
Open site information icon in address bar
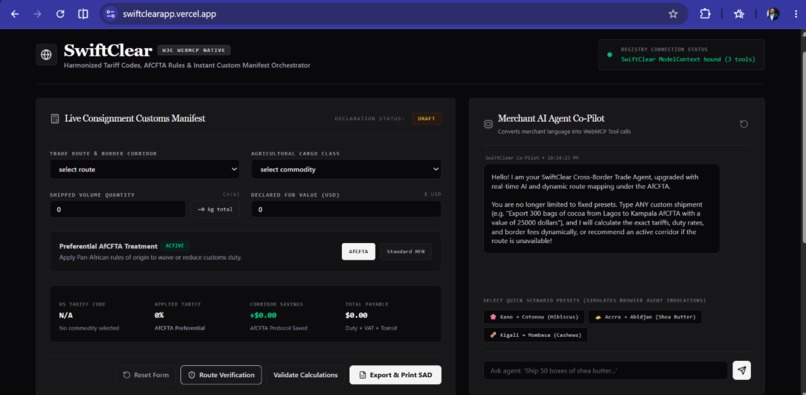click(x=110, y=14)
